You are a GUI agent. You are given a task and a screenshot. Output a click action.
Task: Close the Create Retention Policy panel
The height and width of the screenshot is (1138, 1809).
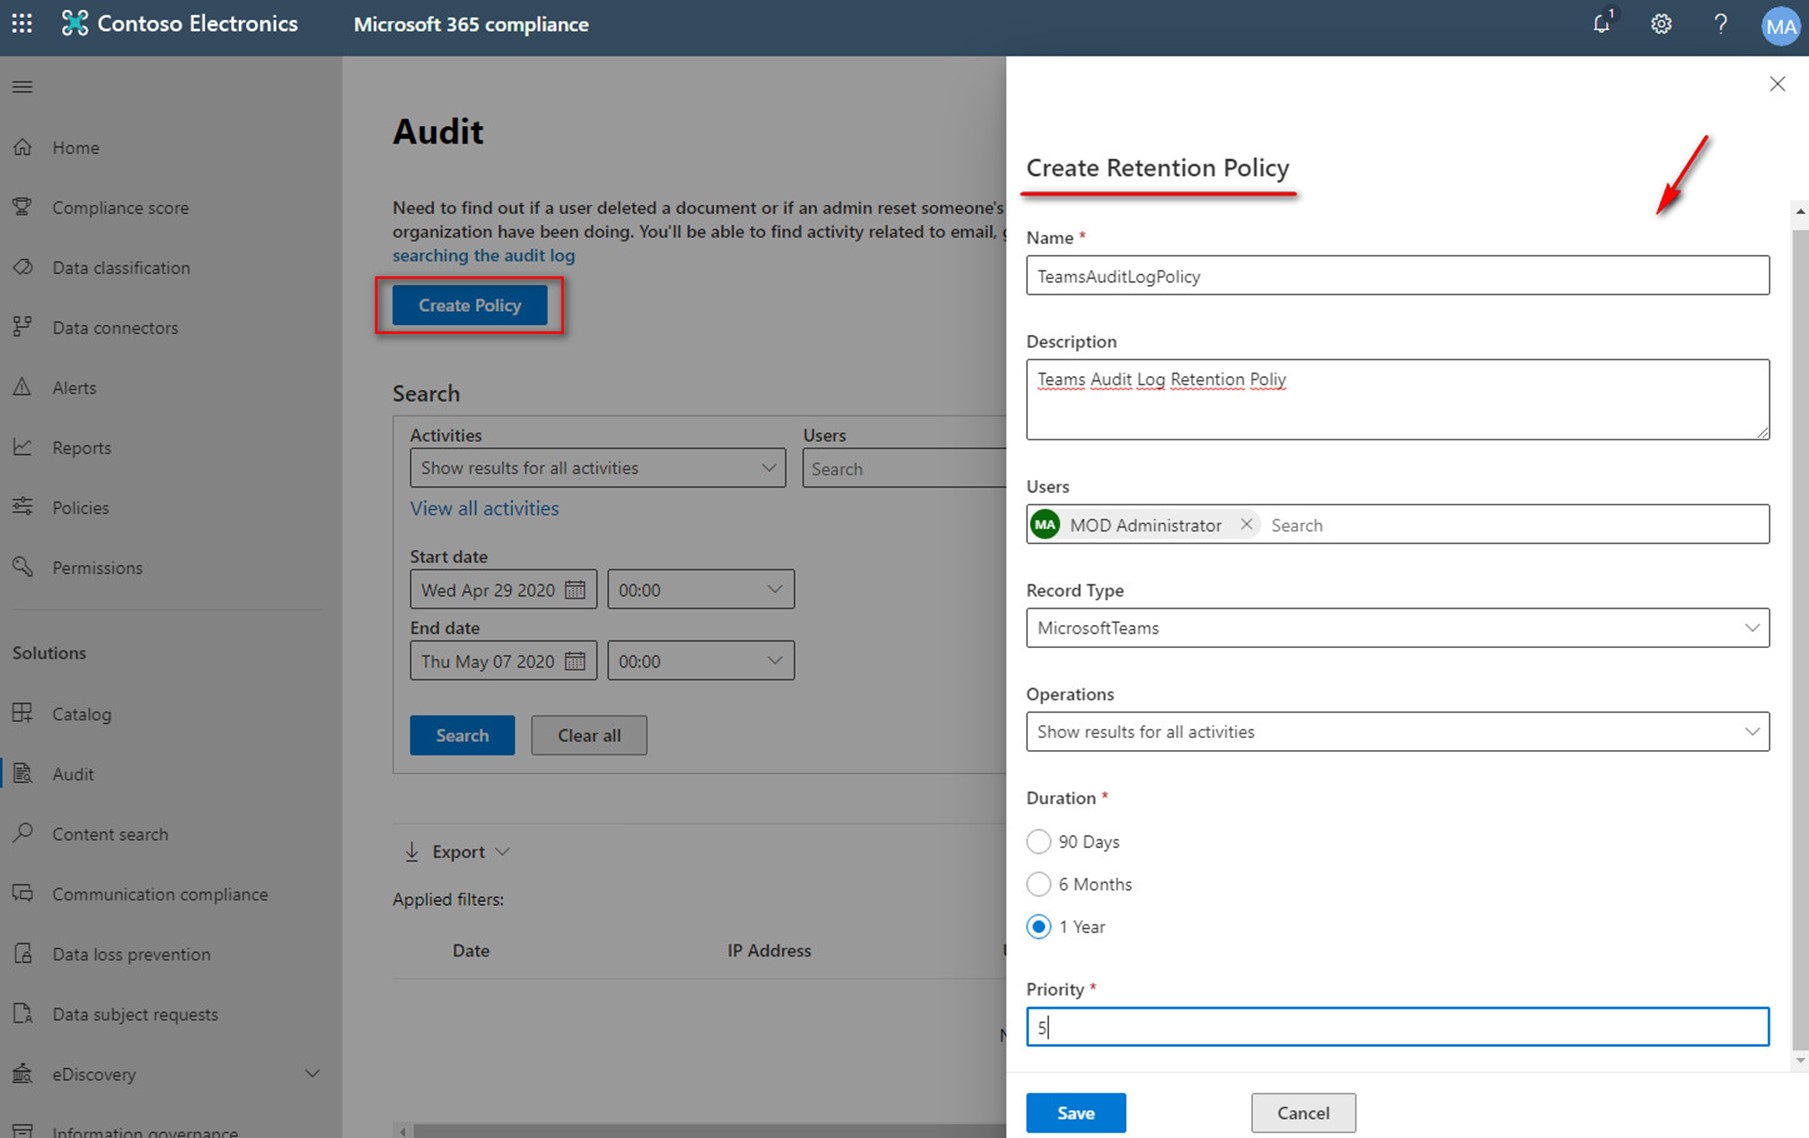(x=1777, y=84)
